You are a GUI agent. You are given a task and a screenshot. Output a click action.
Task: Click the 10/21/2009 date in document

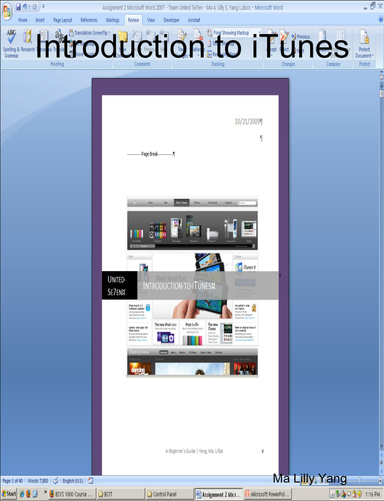(248, 121)
